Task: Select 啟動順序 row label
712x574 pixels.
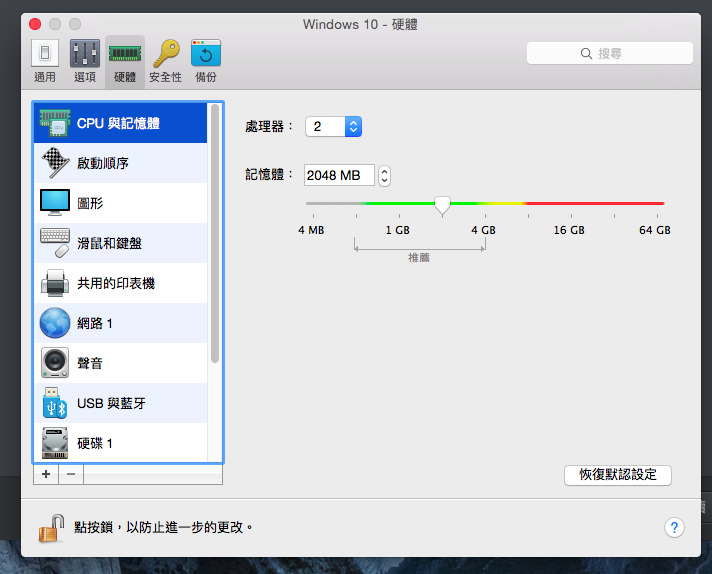Action: pos(103,163)
